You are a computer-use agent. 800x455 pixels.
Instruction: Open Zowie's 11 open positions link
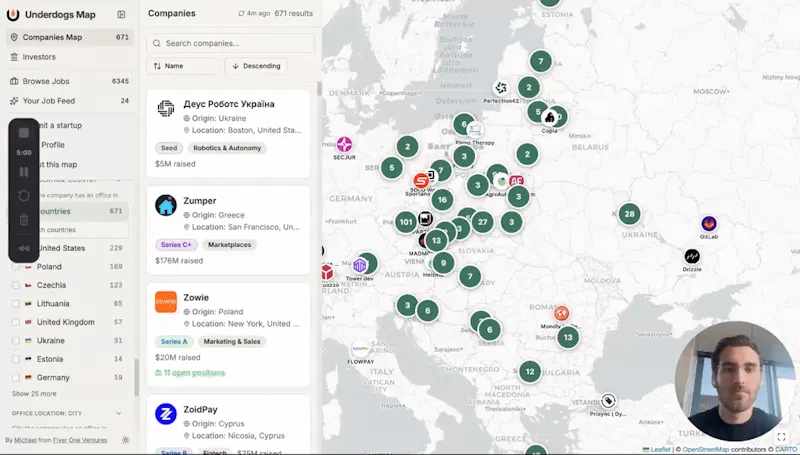tap(190, 373)
